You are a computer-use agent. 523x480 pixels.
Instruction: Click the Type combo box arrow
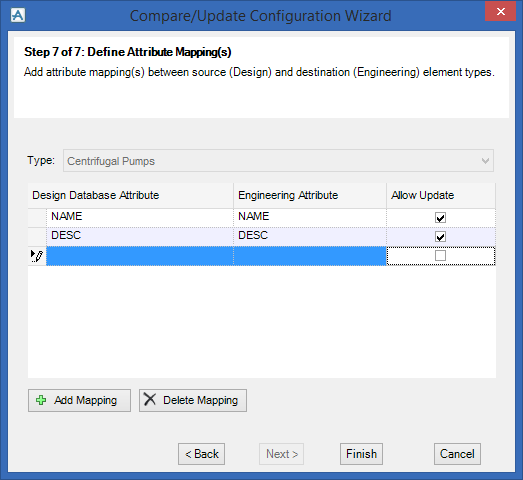[485, 161]
